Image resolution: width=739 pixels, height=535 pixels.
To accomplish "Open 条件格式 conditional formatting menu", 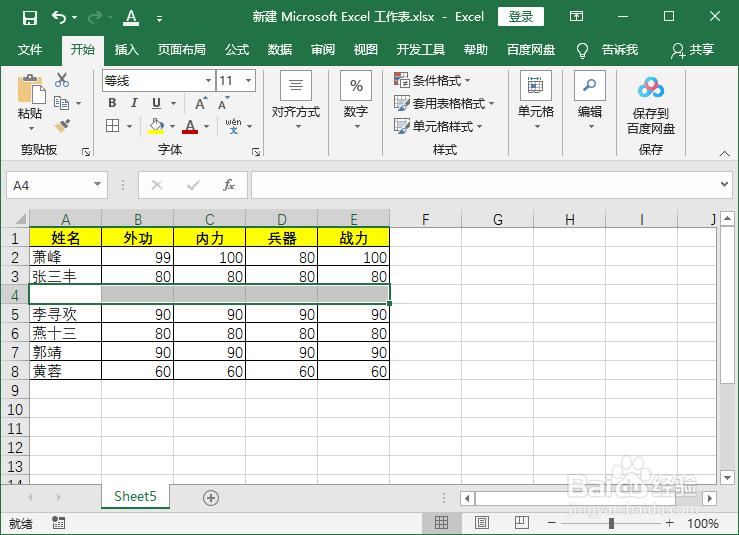I will tap(432, 81).
